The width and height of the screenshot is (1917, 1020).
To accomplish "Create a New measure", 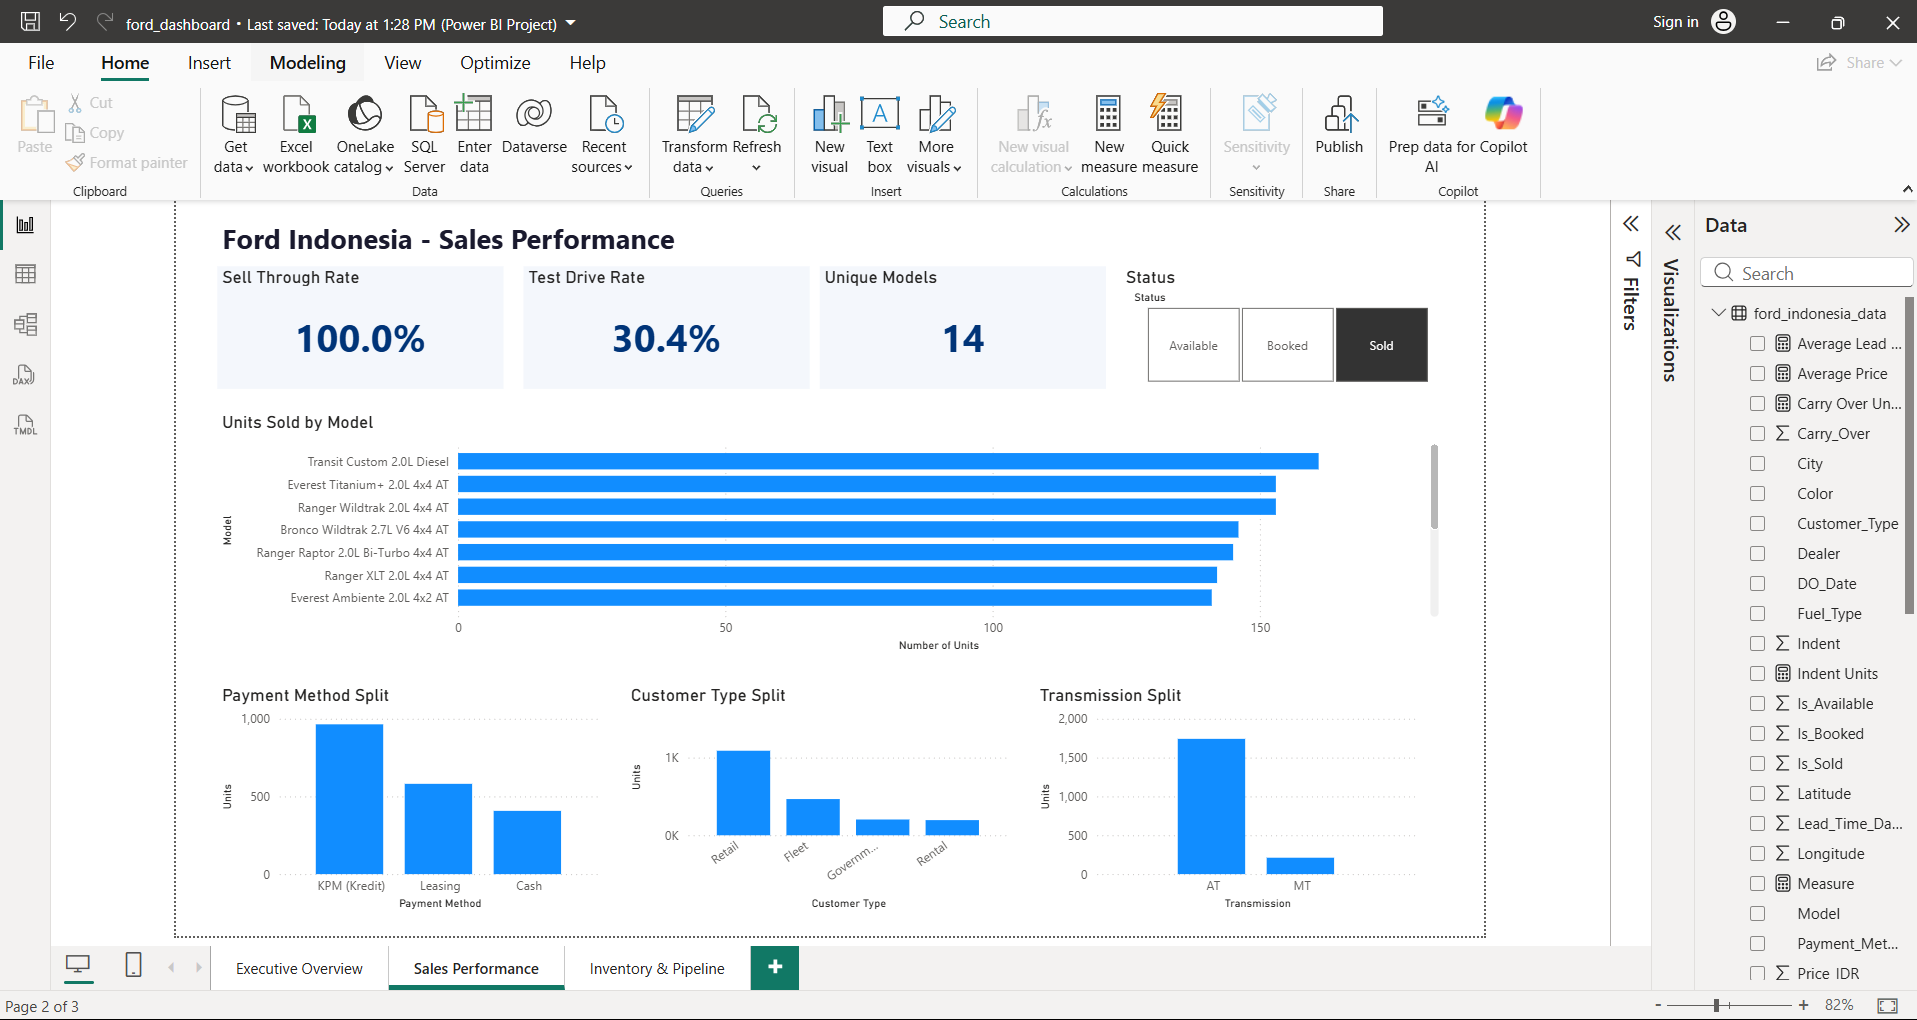I will pos(1109,135).
